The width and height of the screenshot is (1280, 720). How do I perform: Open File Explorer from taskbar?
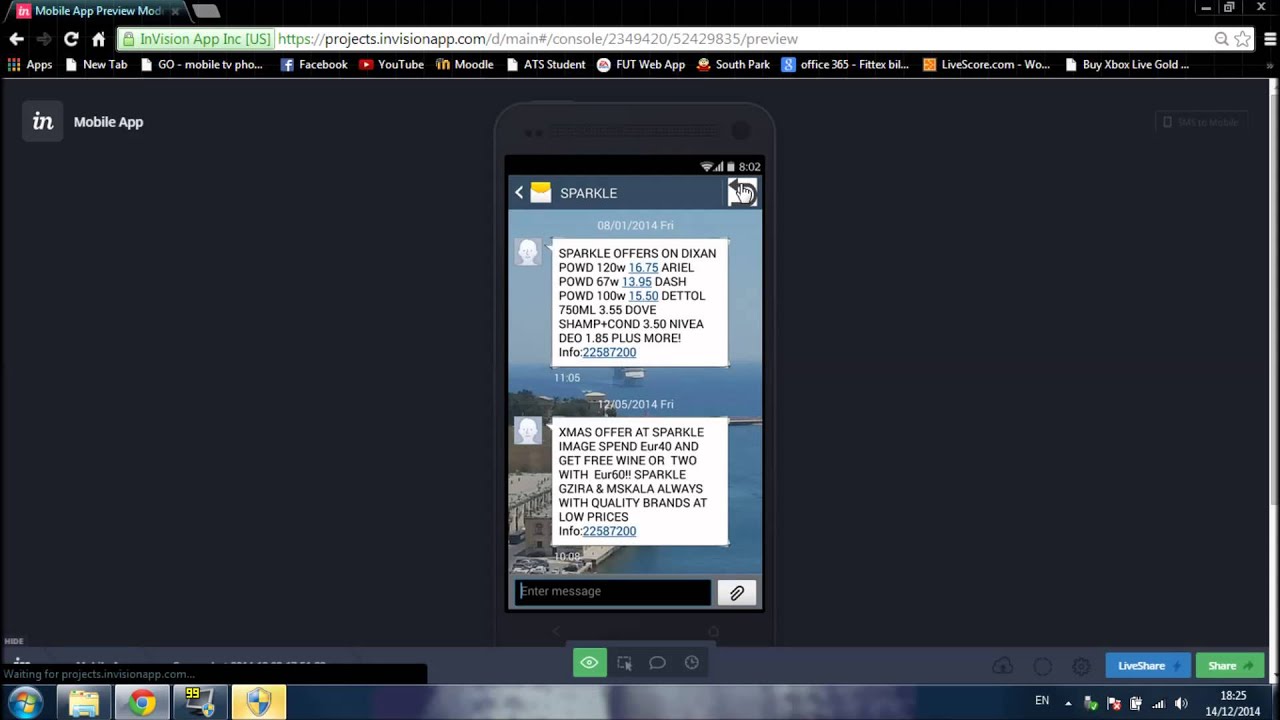click(x=83, y=703)
